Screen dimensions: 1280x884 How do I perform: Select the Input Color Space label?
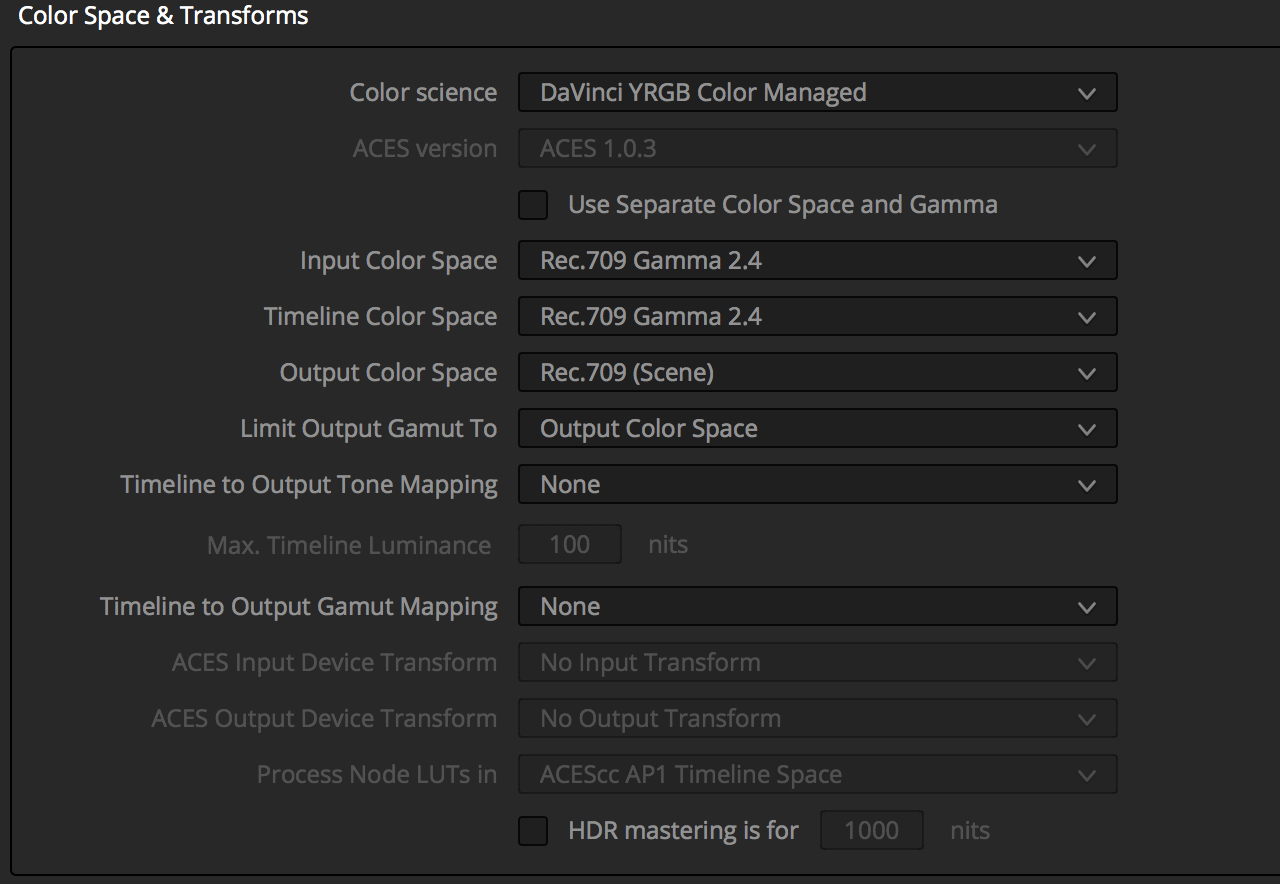[x=398, y=260]
